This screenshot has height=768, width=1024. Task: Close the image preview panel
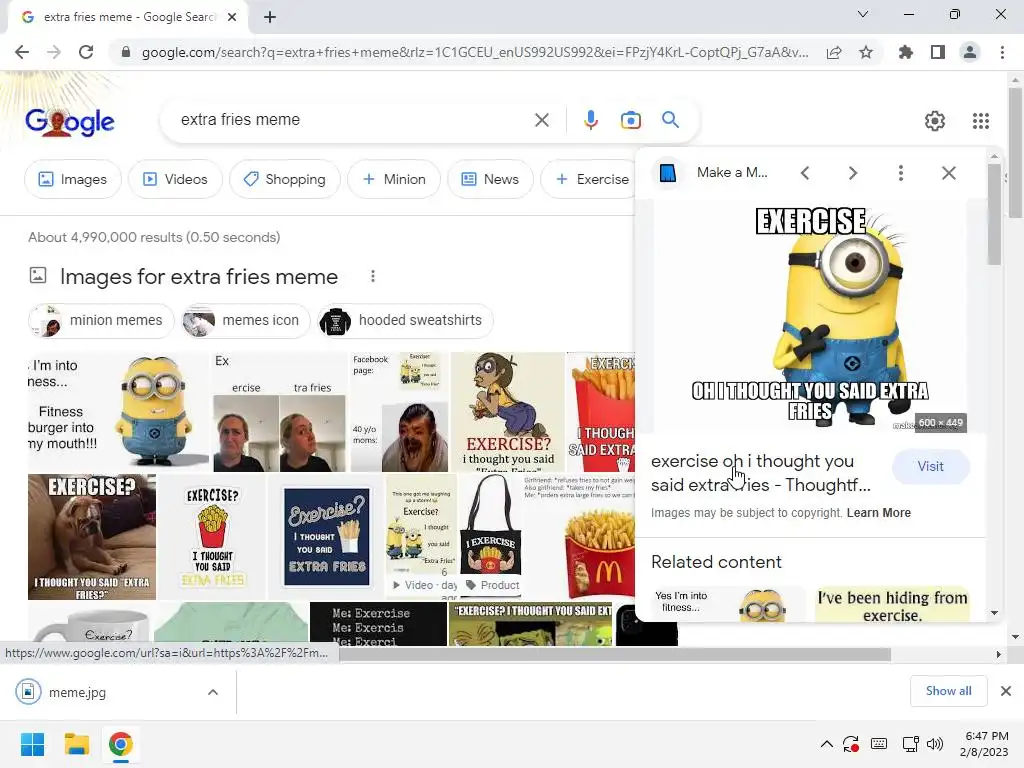tap(949, 173)
